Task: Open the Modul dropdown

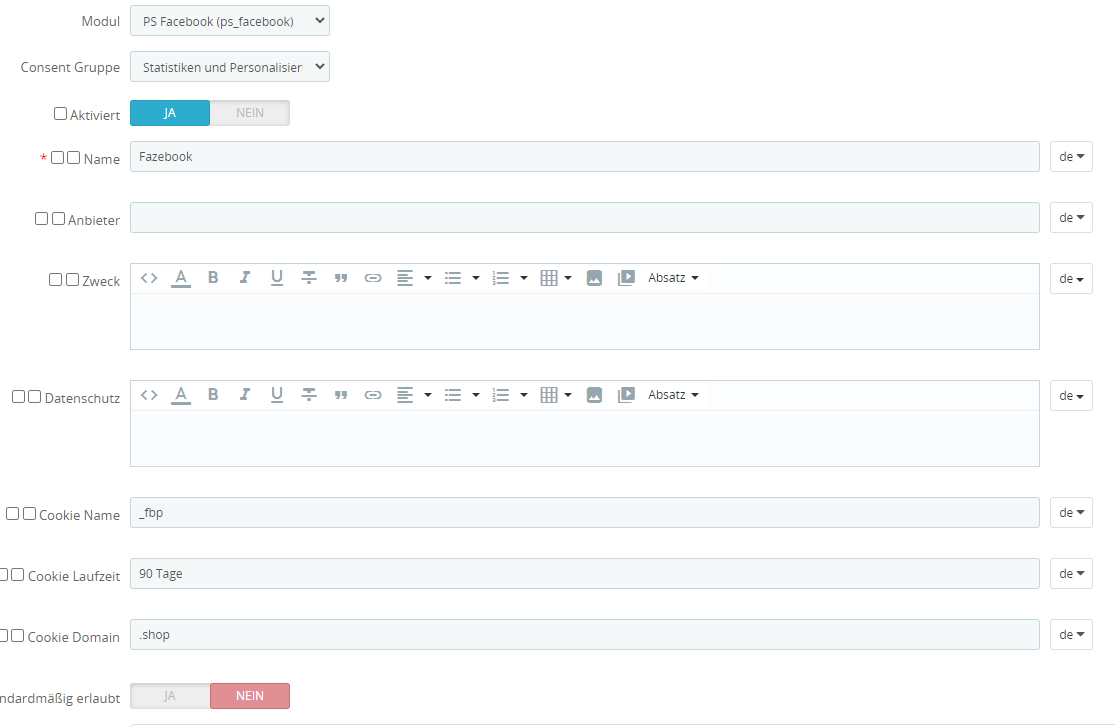Action: pos(230,21)
